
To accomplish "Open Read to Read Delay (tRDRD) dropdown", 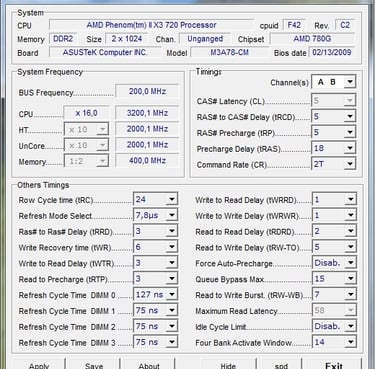I will coord(334,231).
